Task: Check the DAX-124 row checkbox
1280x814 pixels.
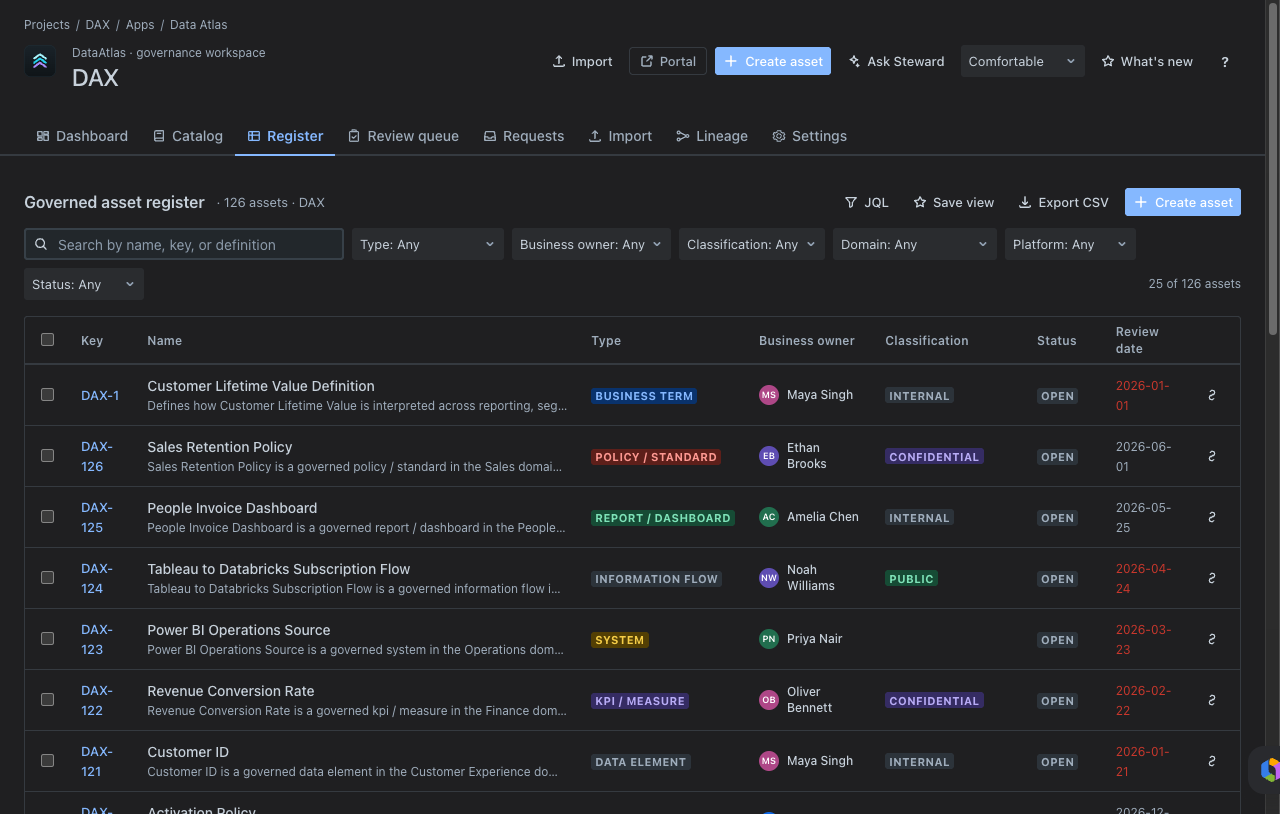Action: [47, 578]
